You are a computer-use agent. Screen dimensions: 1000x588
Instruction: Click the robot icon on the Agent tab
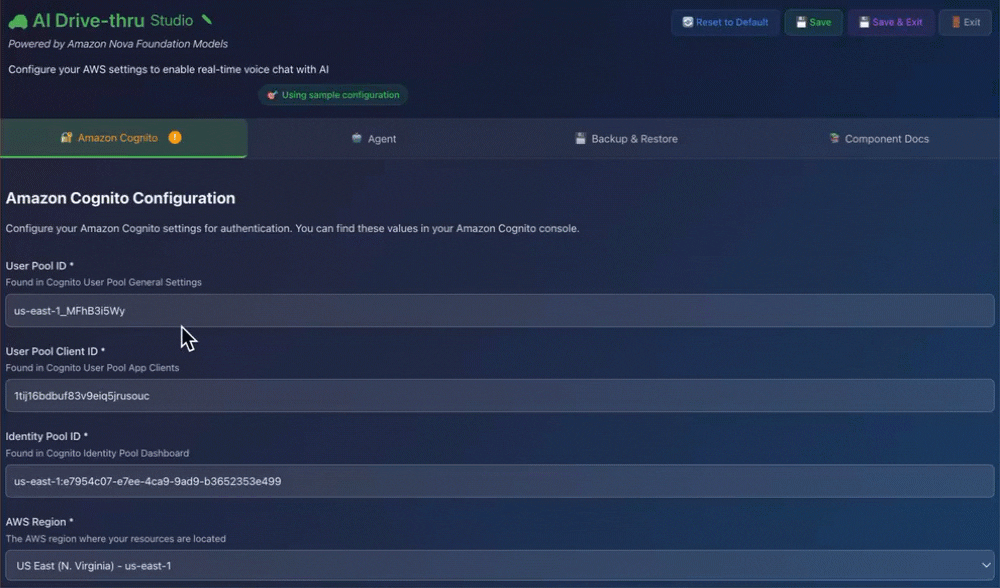pos(359,138)
